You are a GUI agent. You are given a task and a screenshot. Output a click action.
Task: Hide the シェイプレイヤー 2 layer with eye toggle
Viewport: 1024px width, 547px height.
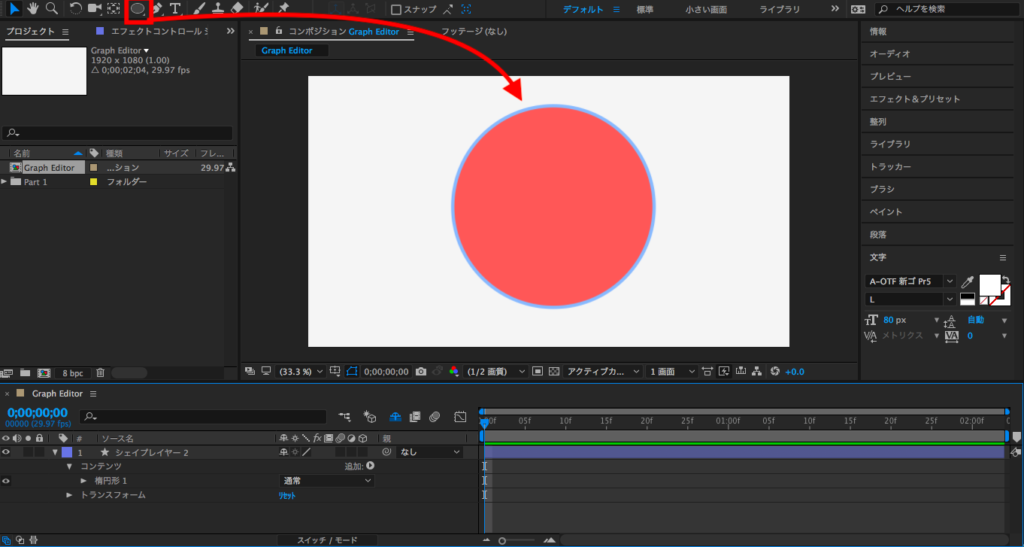(x=6, y=453)
